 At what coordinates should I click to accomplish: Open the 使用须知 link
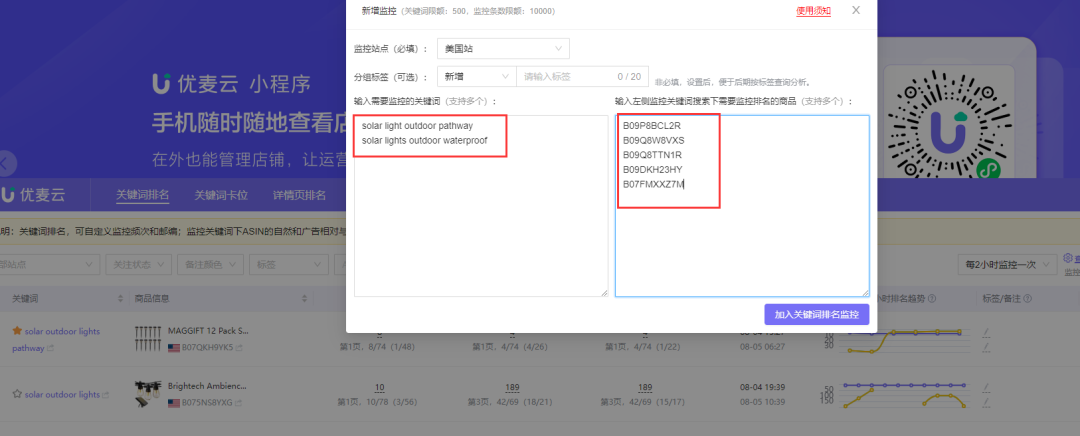[x=813, y=11]
